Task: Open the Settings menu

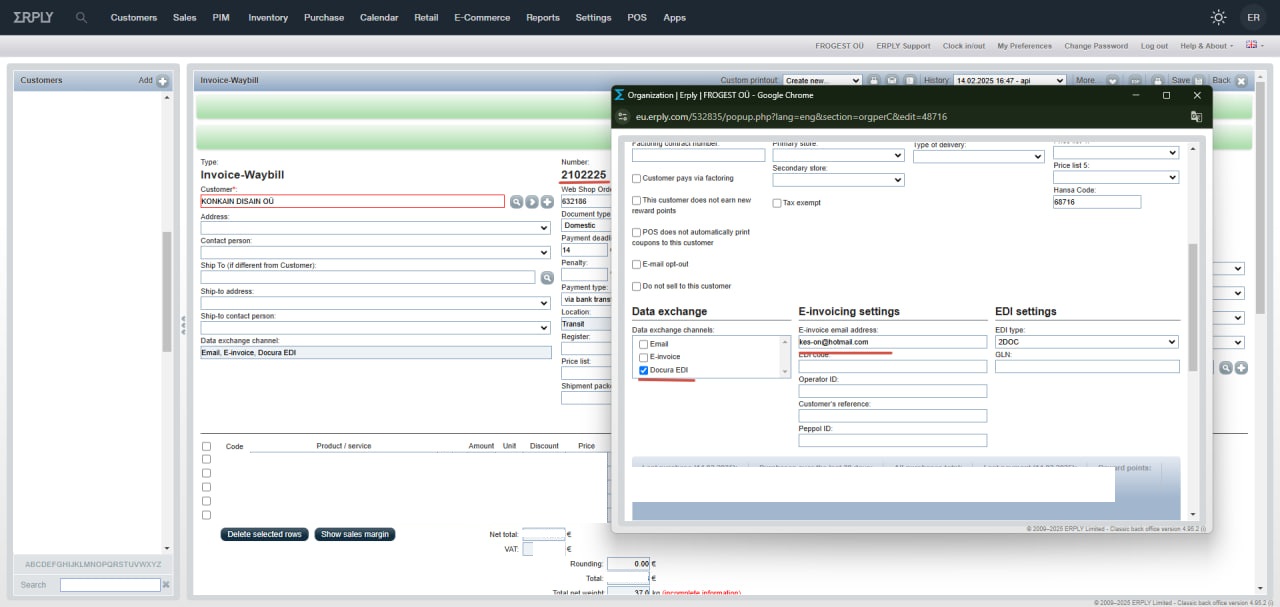Action: click(x=594, y=17)
